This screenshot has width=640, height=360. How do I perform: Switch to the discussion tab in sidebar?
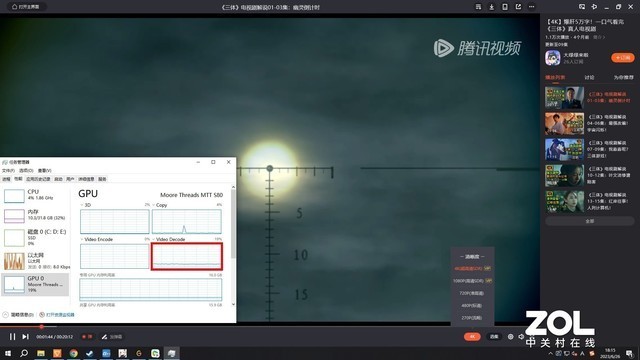click(x=589, y=78)
